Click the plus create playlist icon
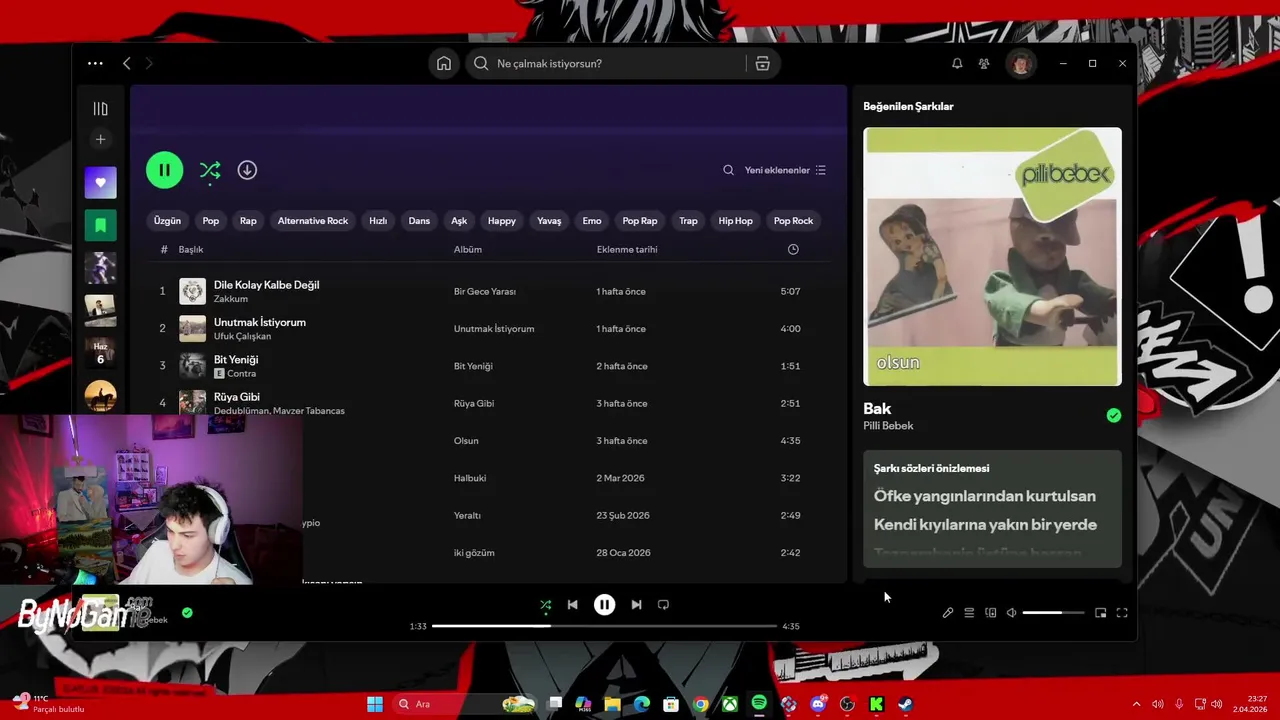Viewport: 1280px width, 720px height. [100, 139]
